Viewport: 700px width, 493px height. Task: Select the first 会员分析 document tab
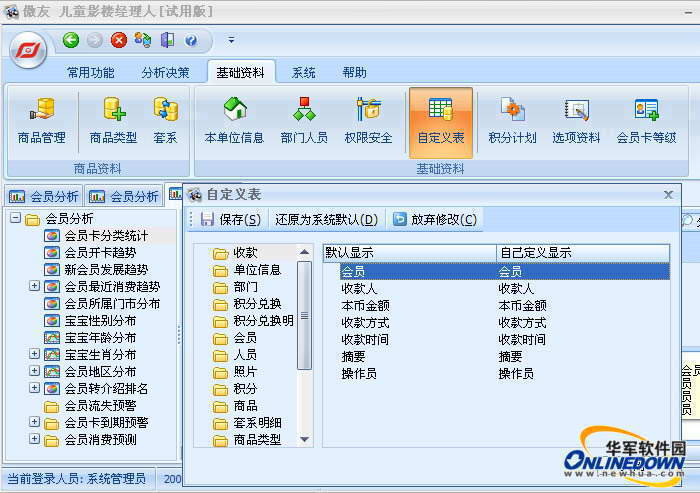(43, 196)
